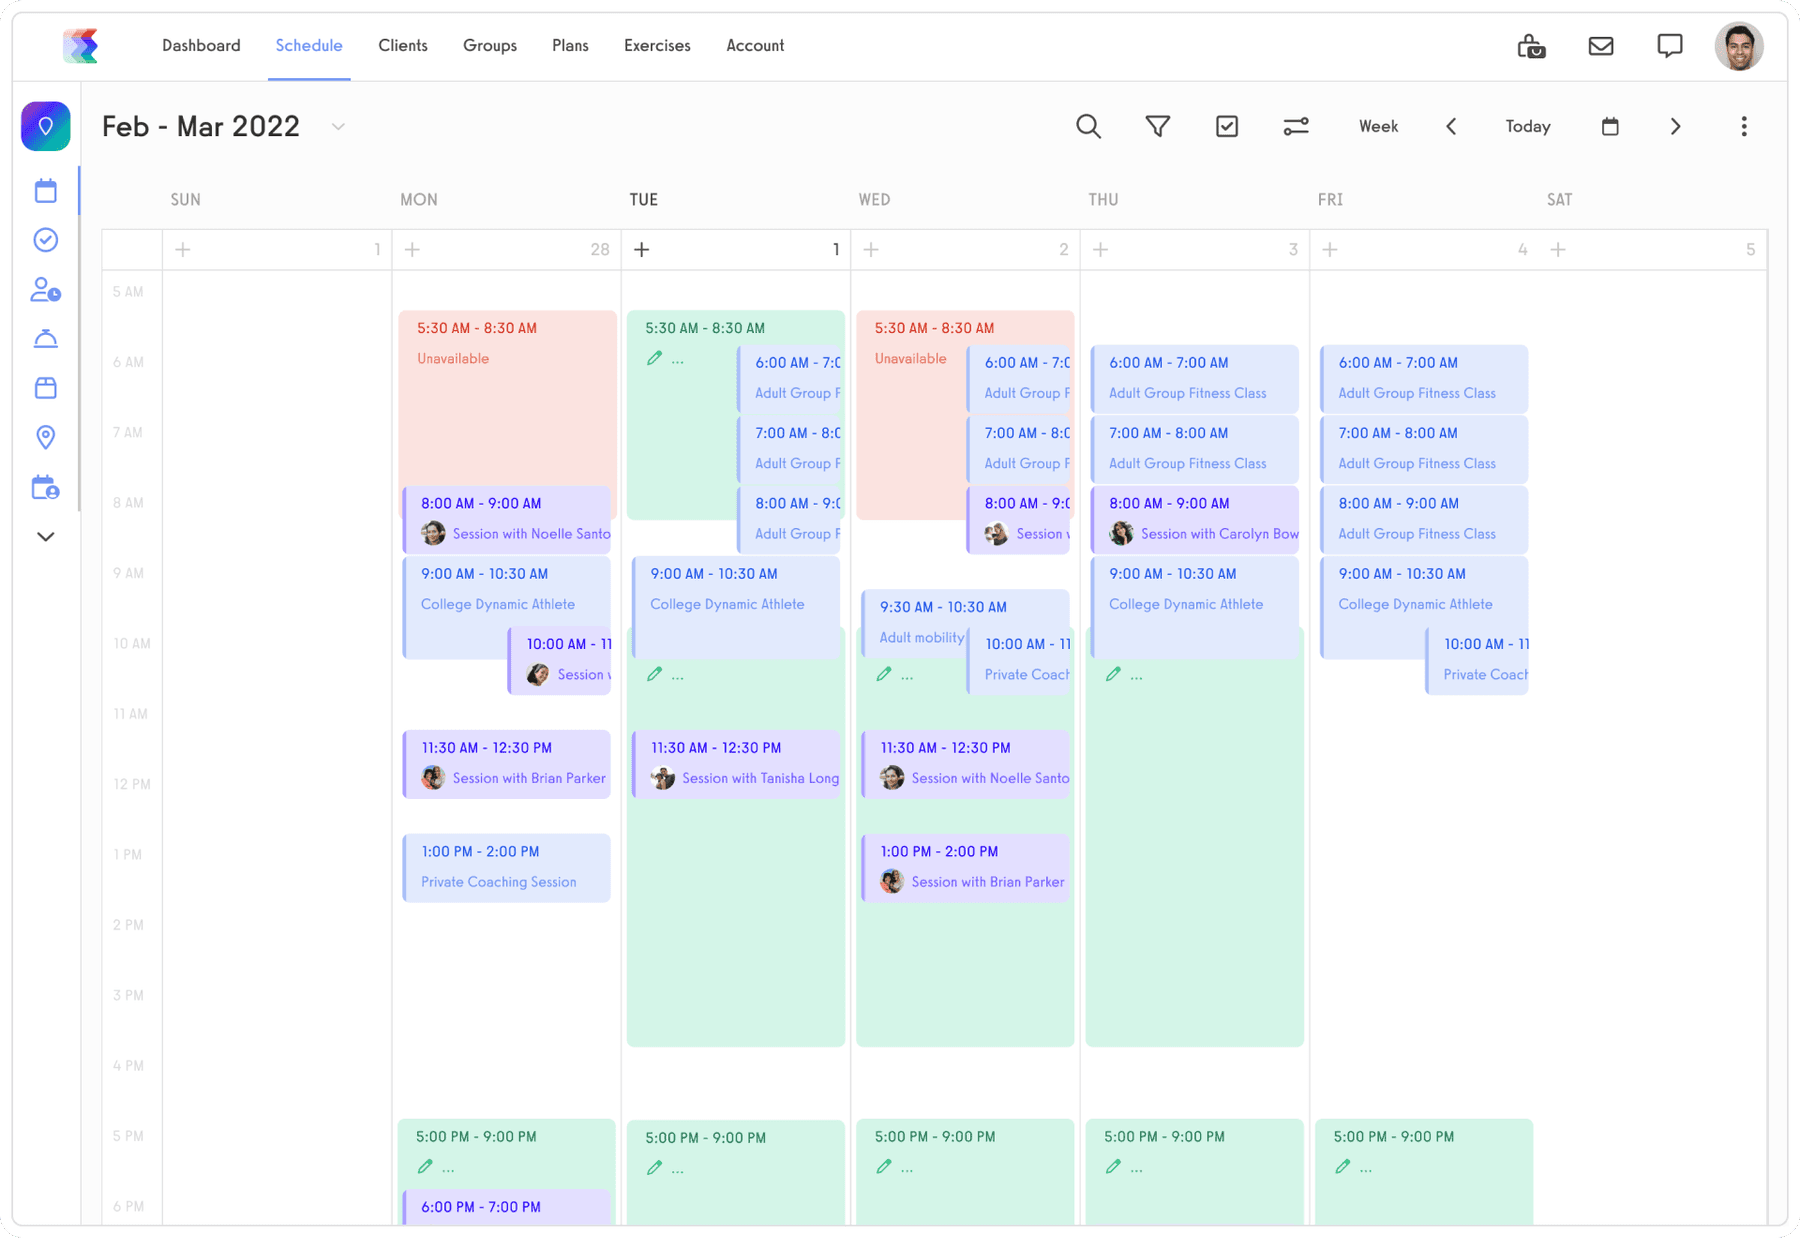Open the three-dot more options menu
1800x1238 pixels.
pyautogui.click(x=1743, y=127)
